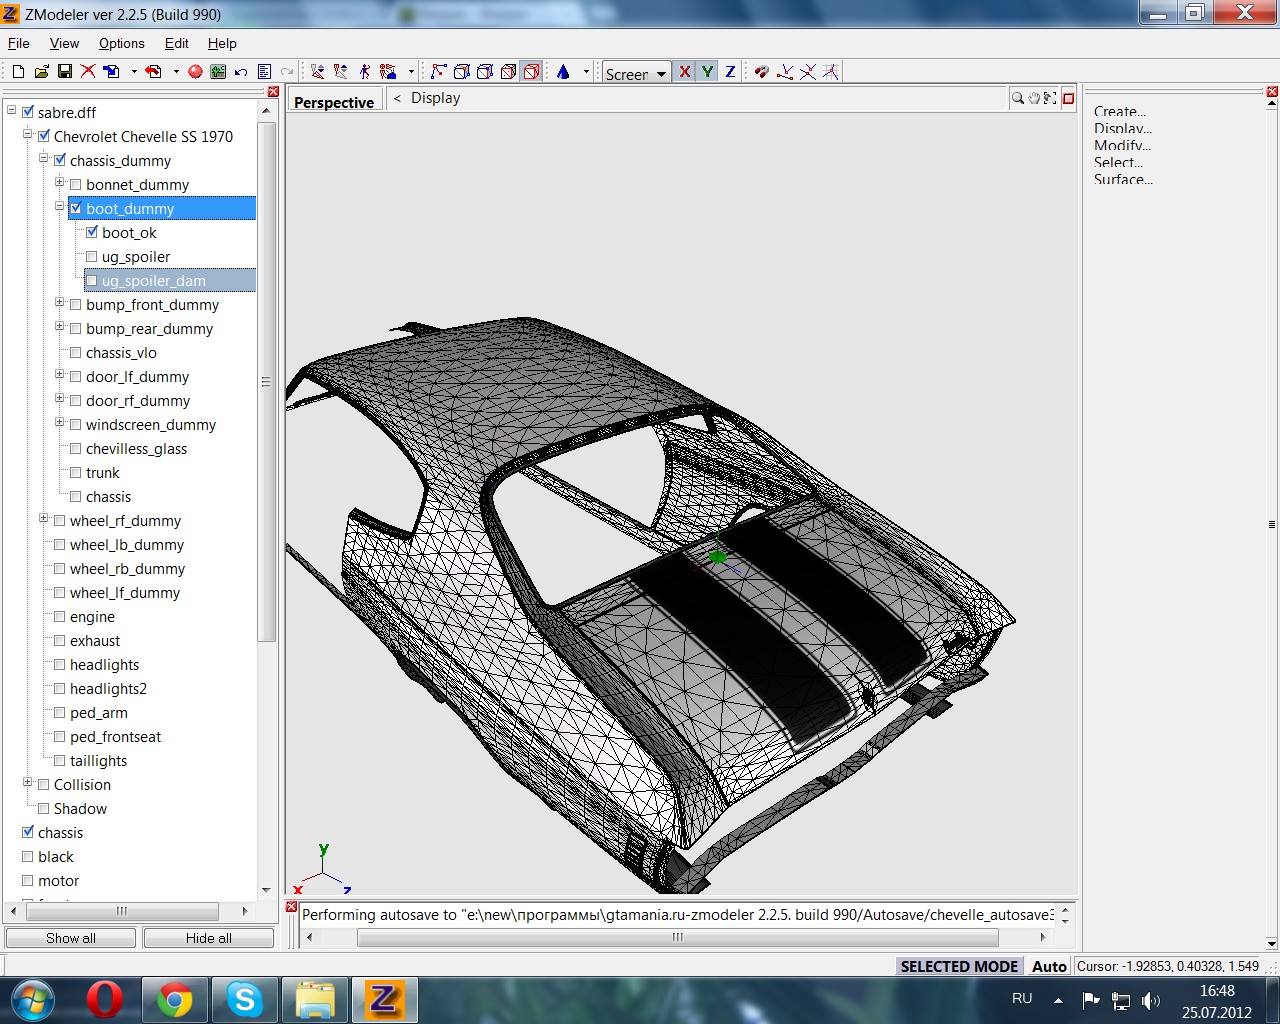
Task: Uncheck the boot_ok checkbox
Action: [x=92, y=232]
